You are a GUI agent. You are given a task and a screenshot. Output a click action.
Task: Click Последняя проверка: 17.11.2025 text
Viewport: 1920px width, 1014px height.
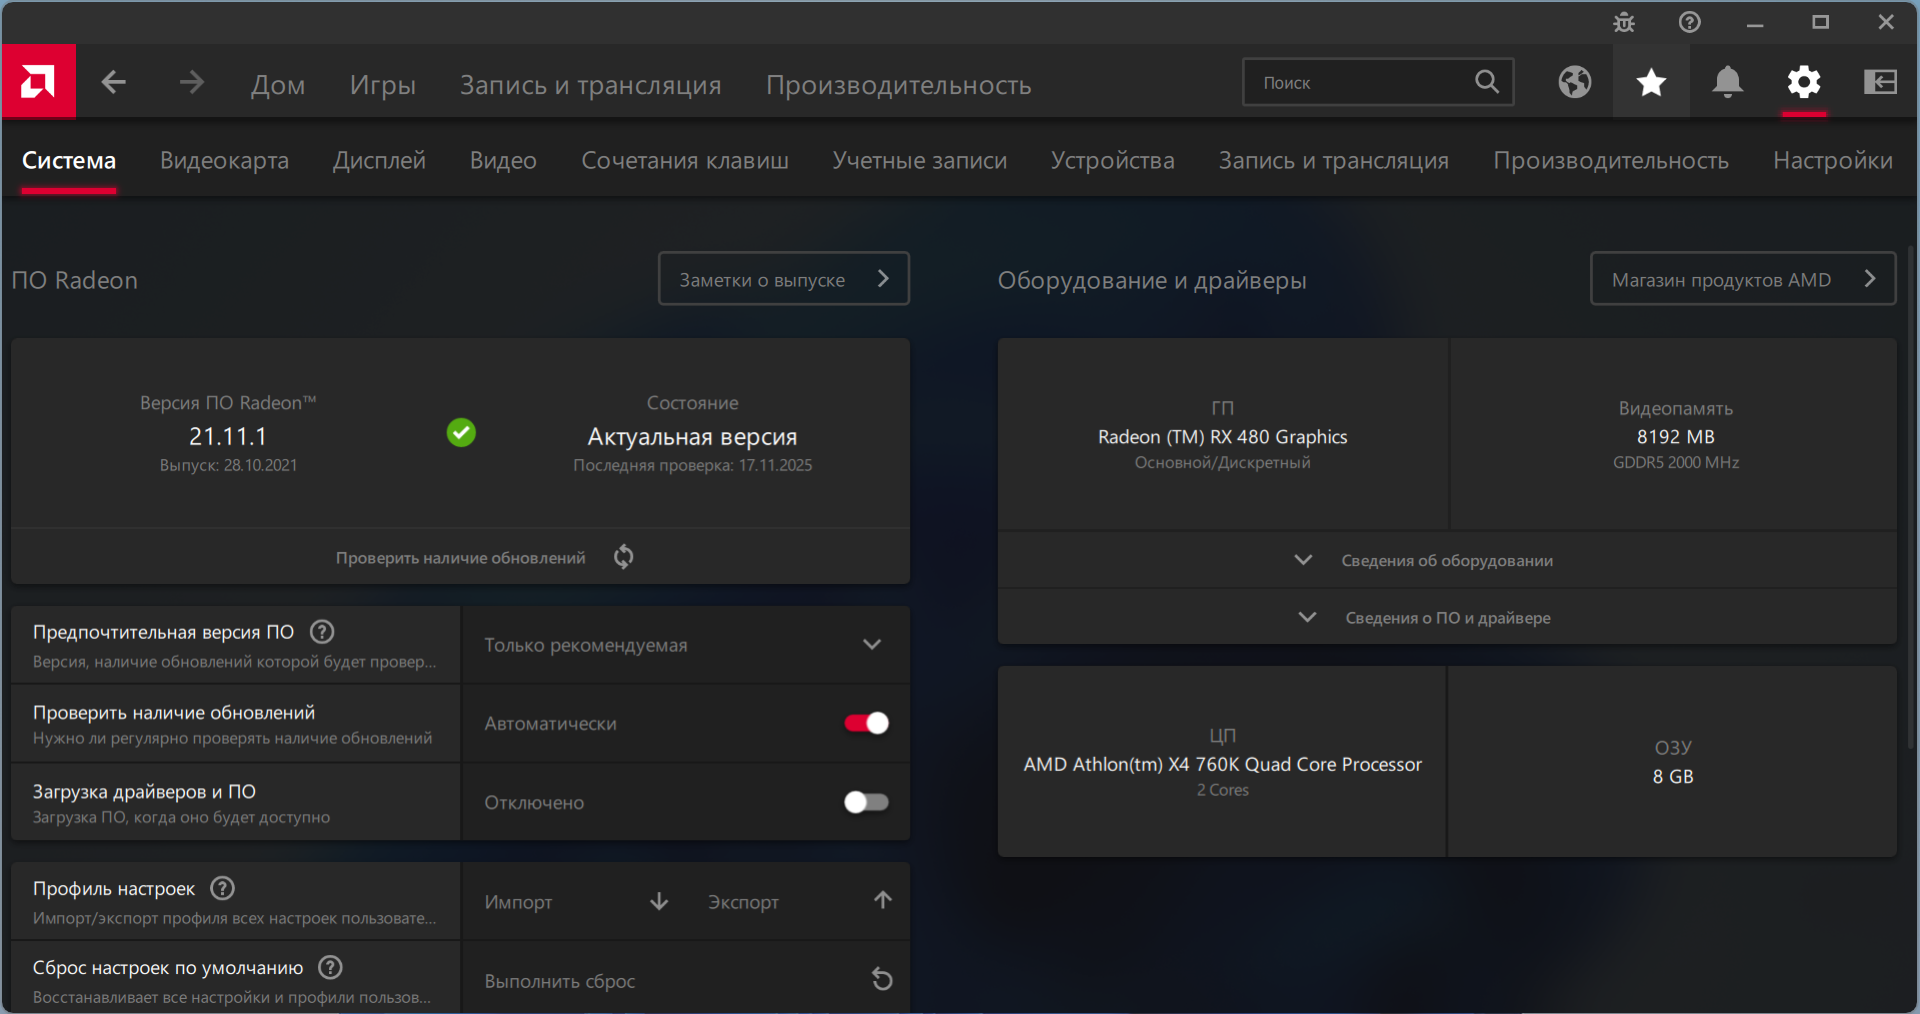pyautogui.click(x=692, y=465)
